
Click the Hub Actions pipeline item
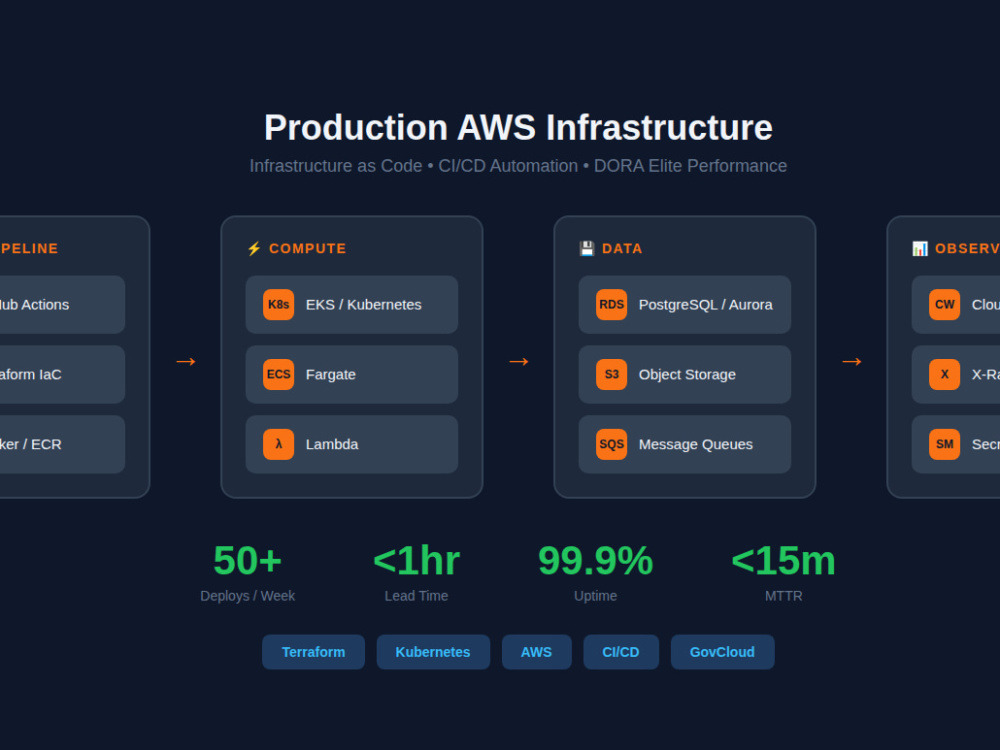pyautogui.click(x=62, y=305)
